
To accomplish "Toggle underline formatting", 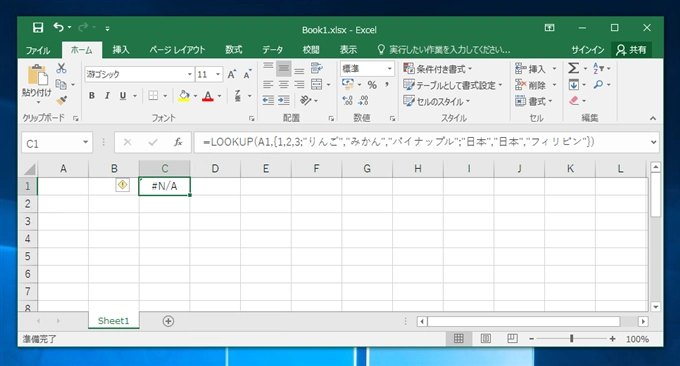I will point(123,95).
